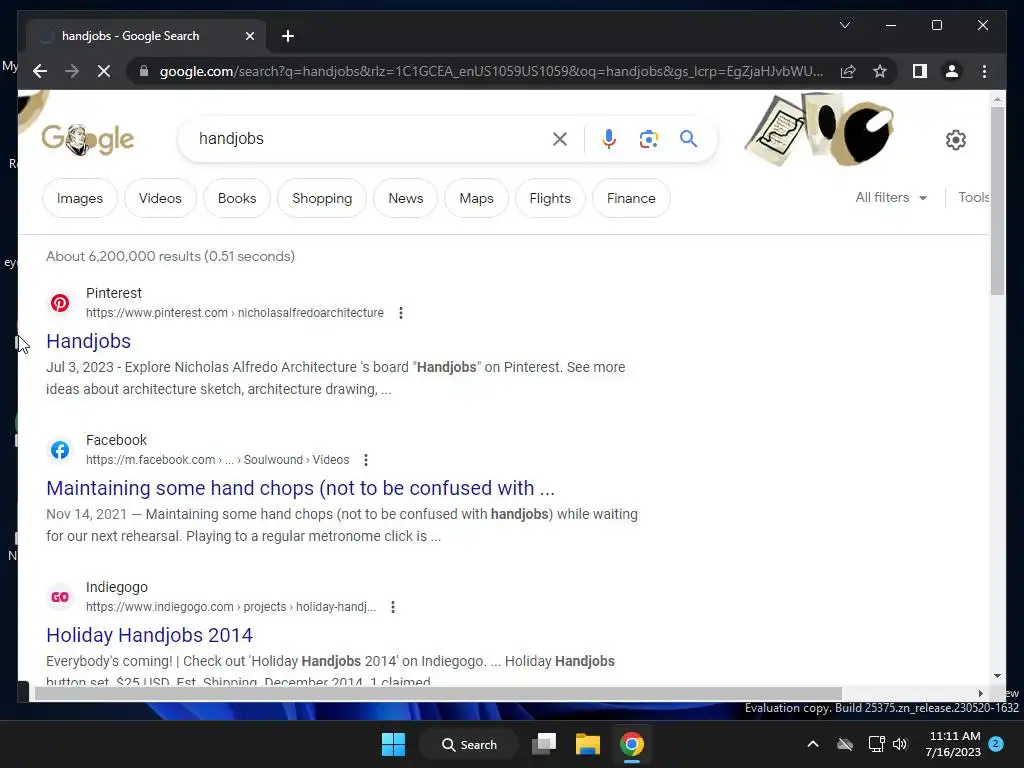Click the scrollbar down arrow
Viewport: 1024px width, 768px height.
(x=997, y=676)
